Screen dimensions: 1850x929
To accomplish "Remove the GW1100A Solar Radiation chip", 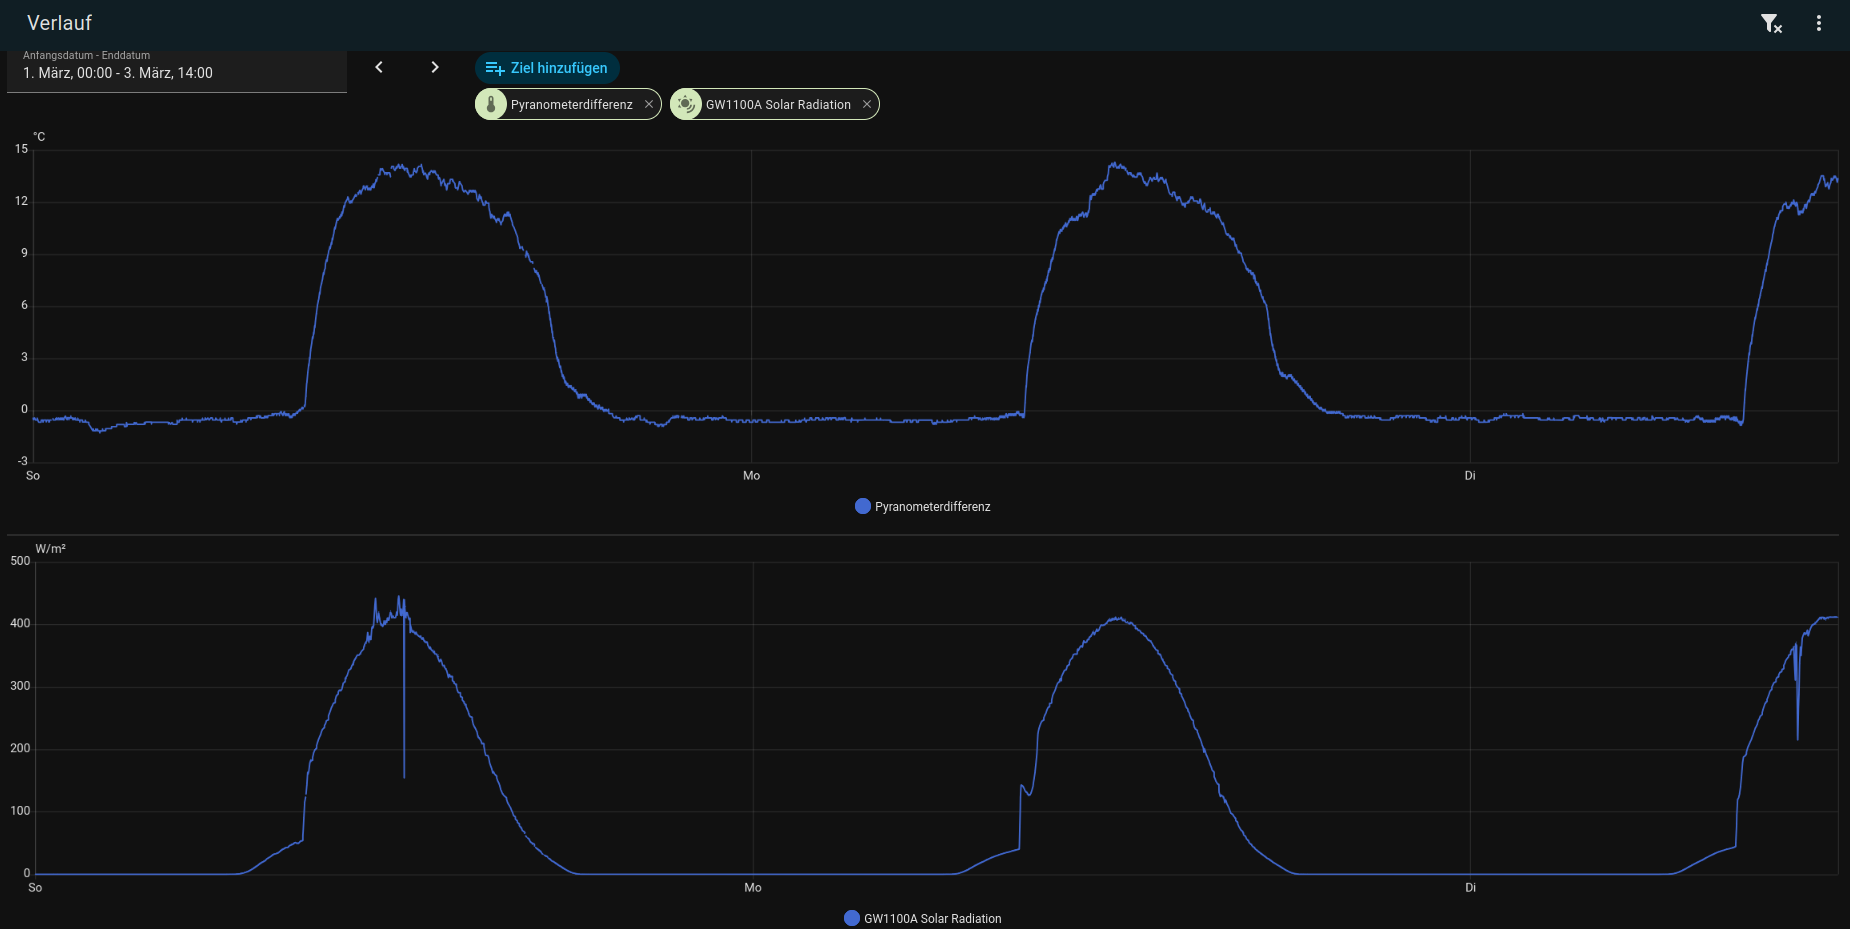I will click(x=867, y=104).
